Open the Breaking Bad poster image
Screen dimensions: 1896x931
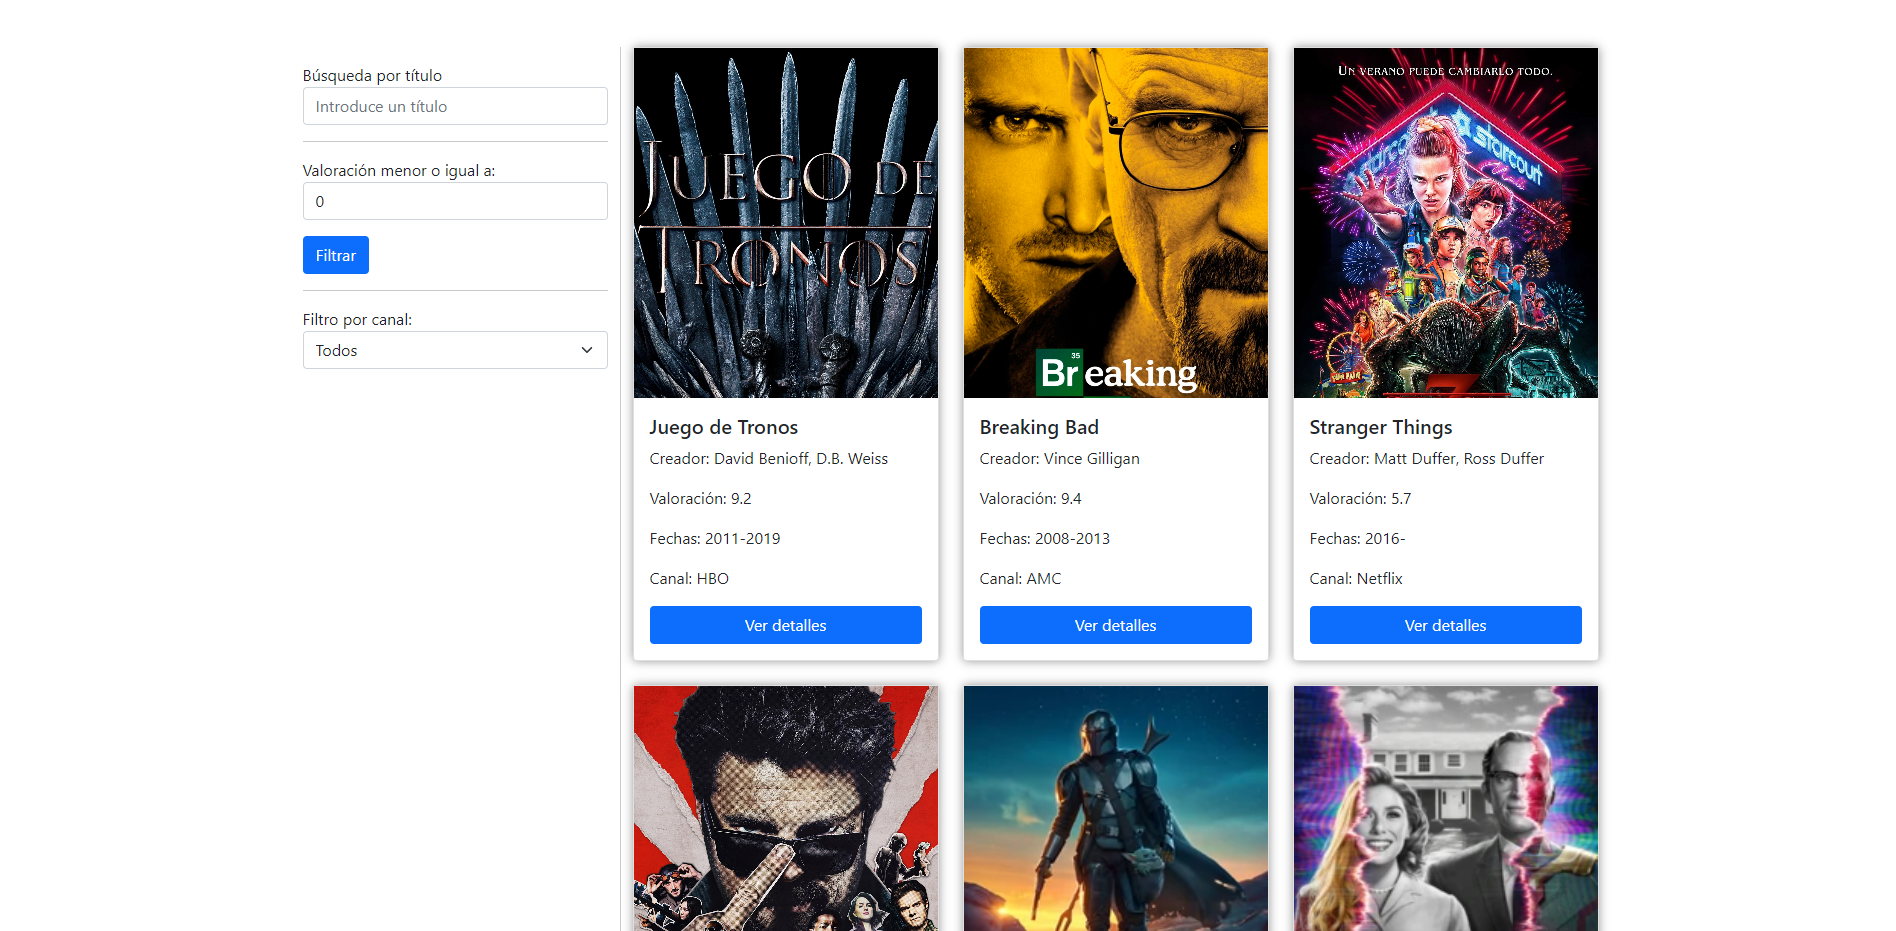pyautogui.click(x=1116, y=223)
